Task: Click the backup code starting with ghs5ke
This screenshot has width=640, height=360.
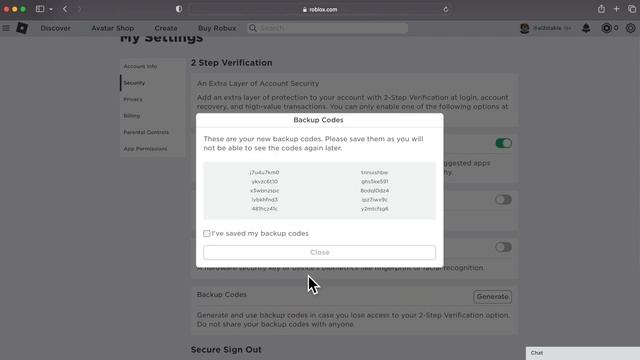Action: pyautogui.click(x=375, y=182)
